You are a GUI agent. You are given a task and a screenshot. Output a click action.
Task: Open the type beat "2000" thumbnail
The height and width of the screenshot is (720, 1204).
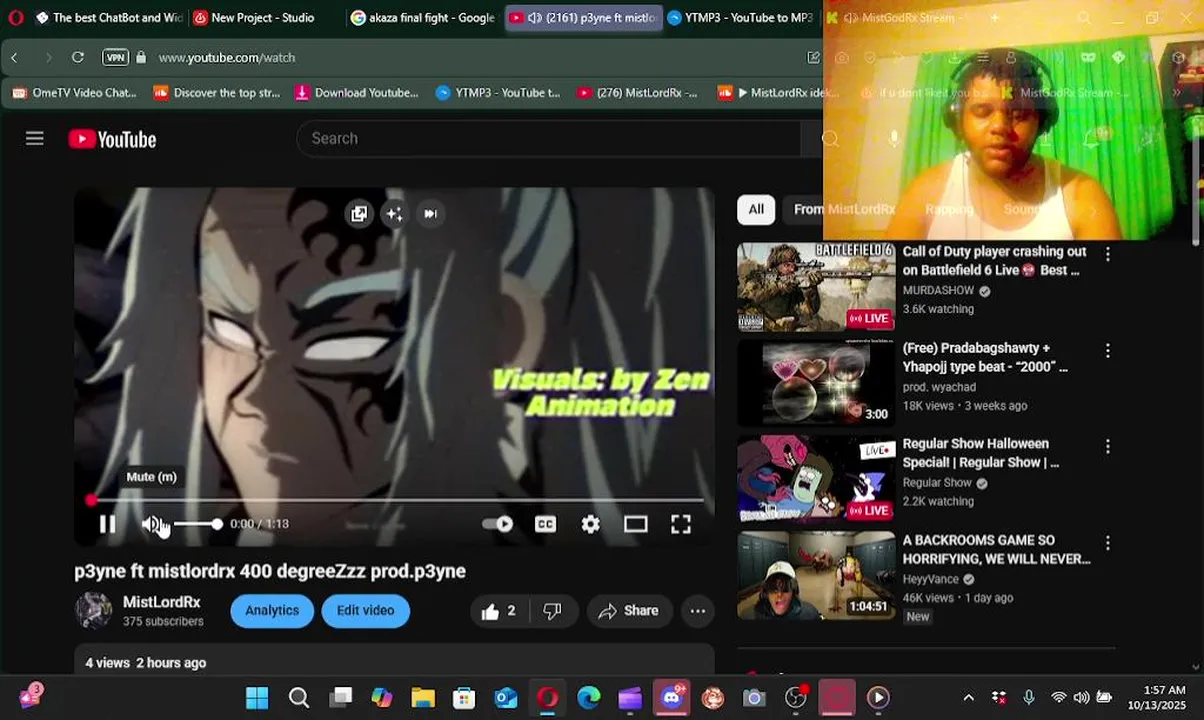coord(816,383)
